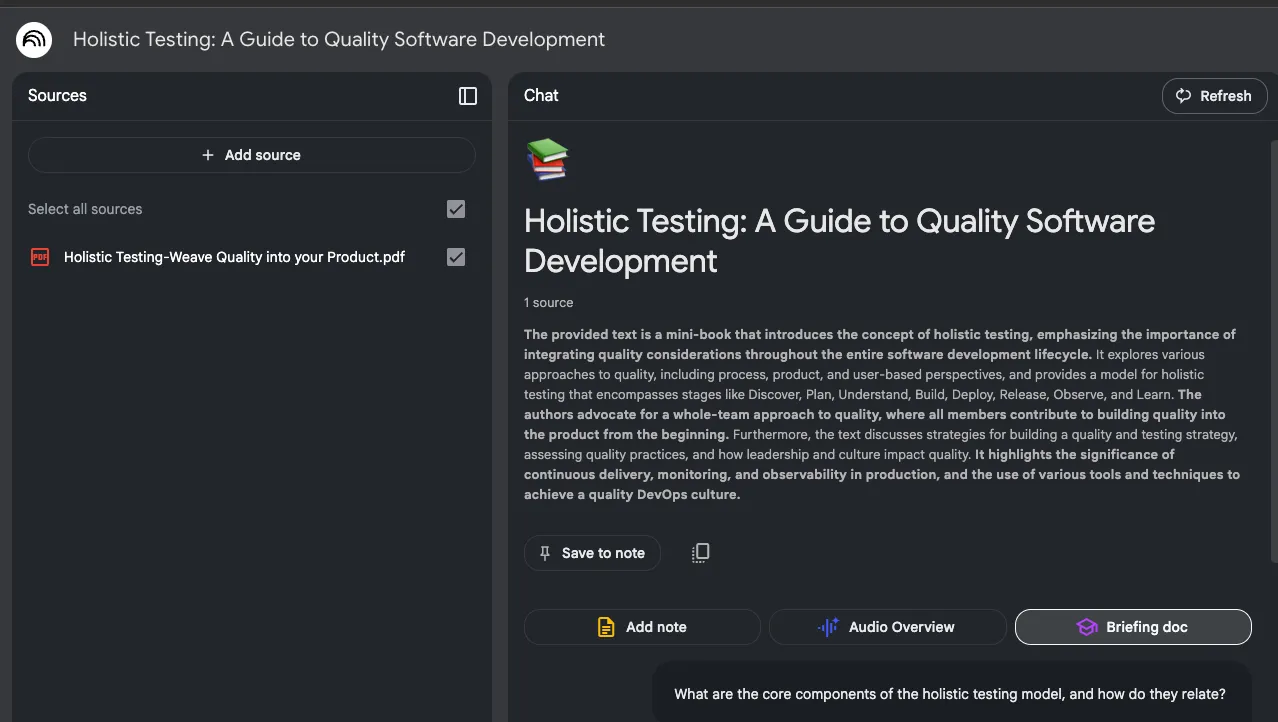Screen dimensions: 1278x722
Task: Click the suggested question about core components
Action: pyautogui.click(x=951, y=692)
